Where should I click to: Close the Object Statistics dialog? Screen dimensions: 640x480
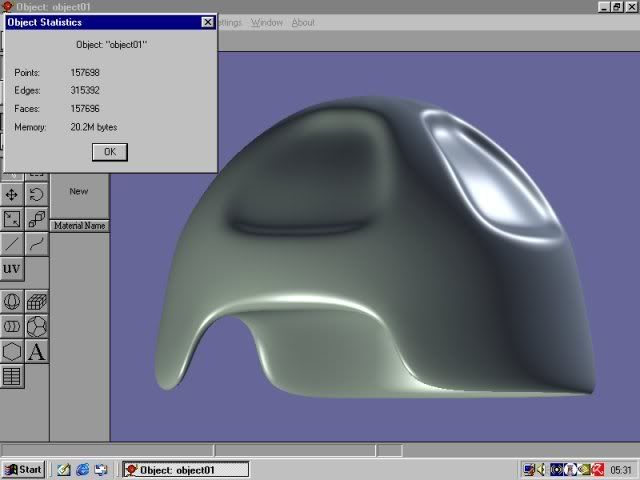(207, 21)
